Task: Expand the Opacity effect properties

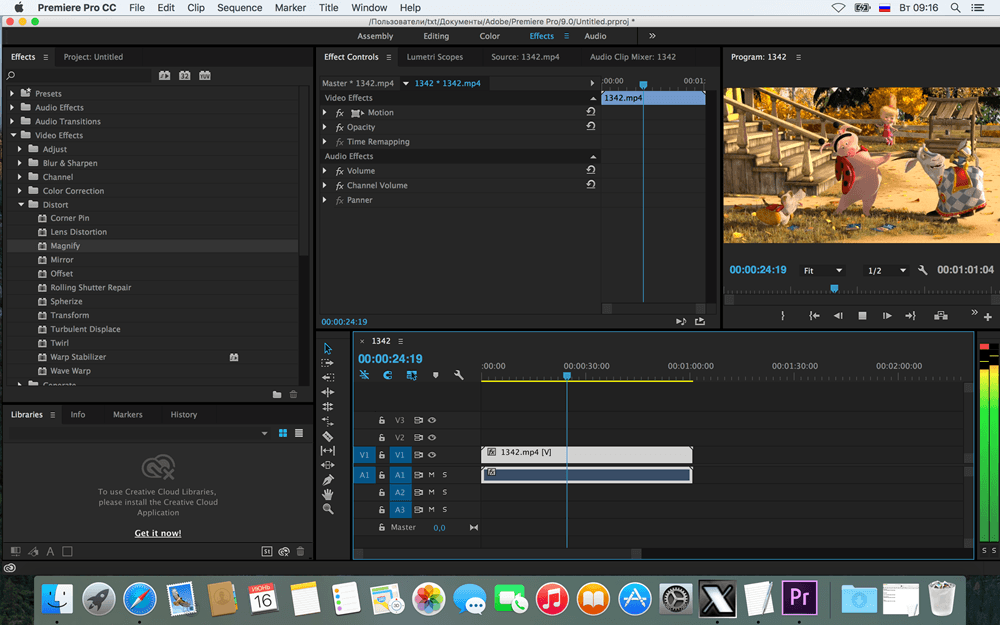Action: coord(325,127)
